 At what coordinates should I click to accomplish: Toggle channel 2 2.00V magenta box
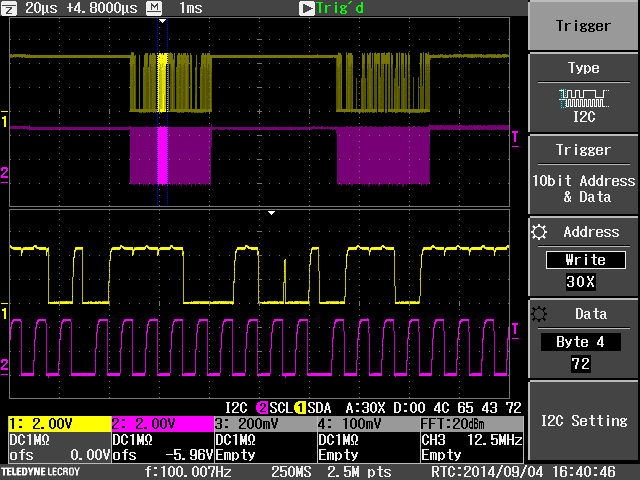[161, 423]
